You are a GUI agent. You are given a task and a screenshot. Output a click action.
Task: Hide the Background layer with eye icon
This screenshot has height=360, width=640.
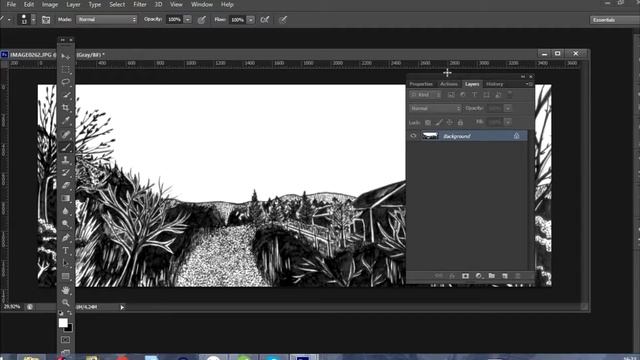(x=413, y=136)
